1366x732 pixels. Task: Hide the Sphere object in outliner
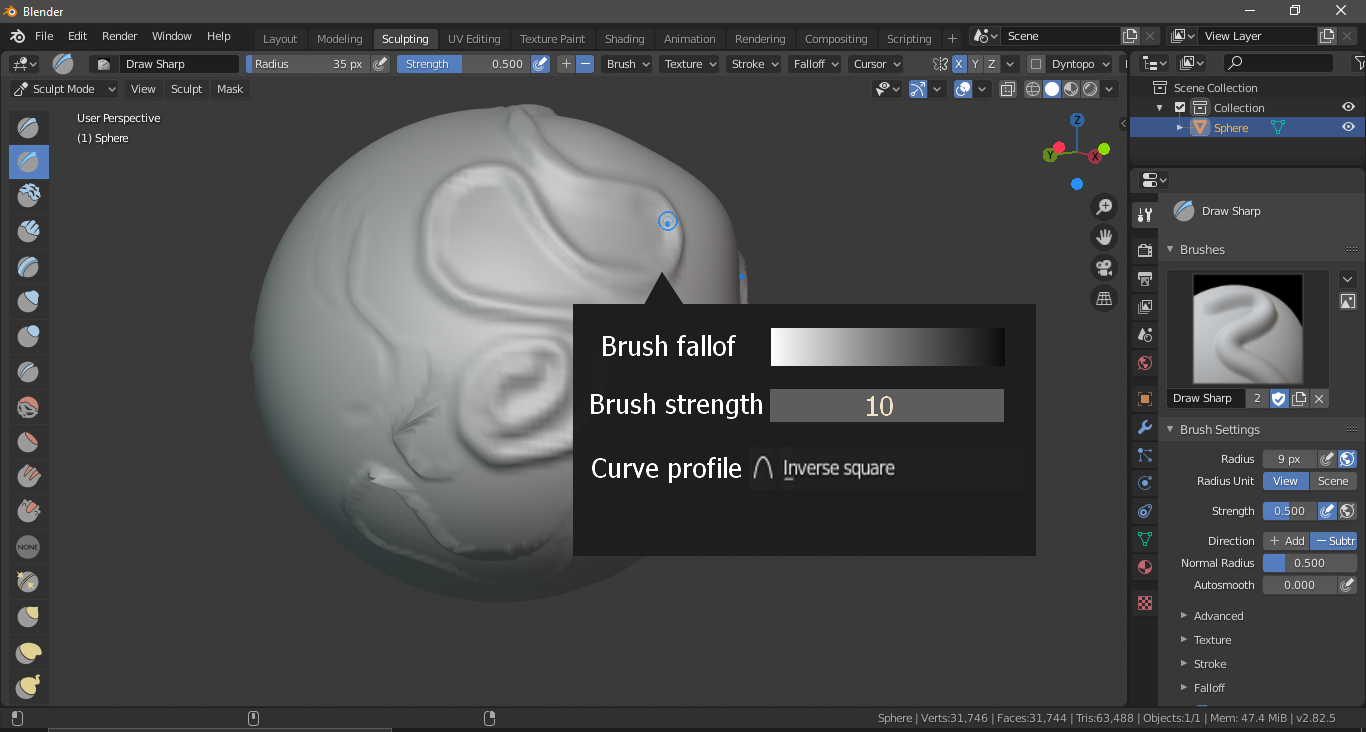pos(1348,127)
